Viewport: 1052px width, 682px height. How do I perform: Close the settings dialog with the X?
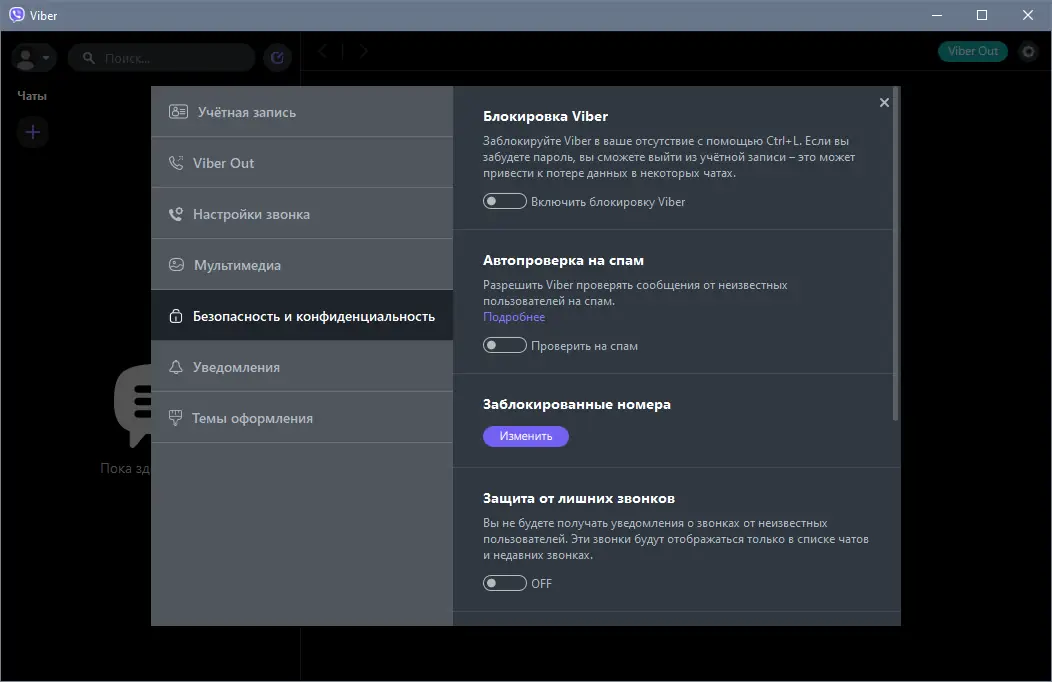click(x=884, y=103)
